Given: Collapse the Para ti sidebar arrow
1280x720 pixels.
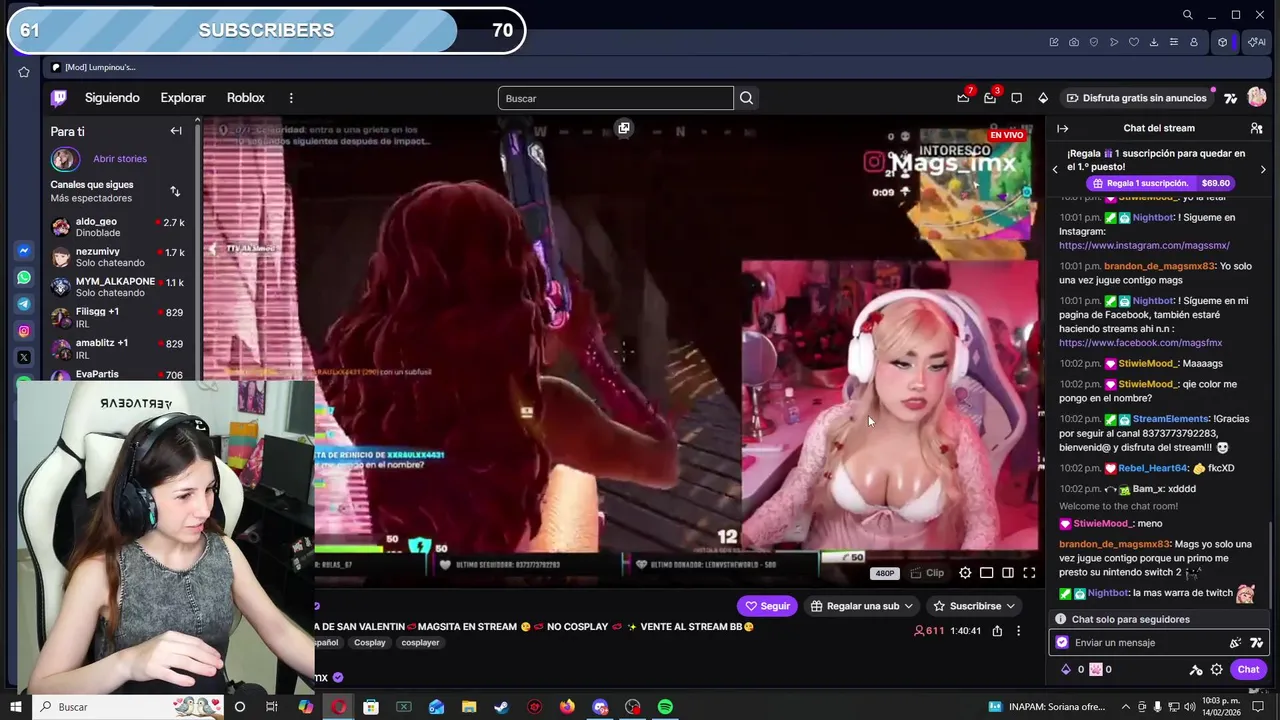Looking at the screenshot, I should [x=176, y=131].
